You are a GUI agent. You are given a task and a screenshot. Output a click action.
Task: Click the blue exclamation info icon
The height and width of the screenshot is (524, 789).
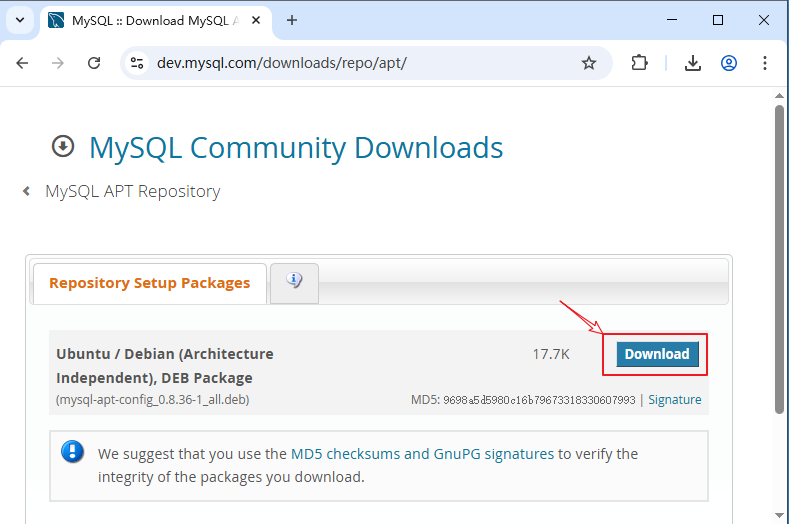(72, 452)
